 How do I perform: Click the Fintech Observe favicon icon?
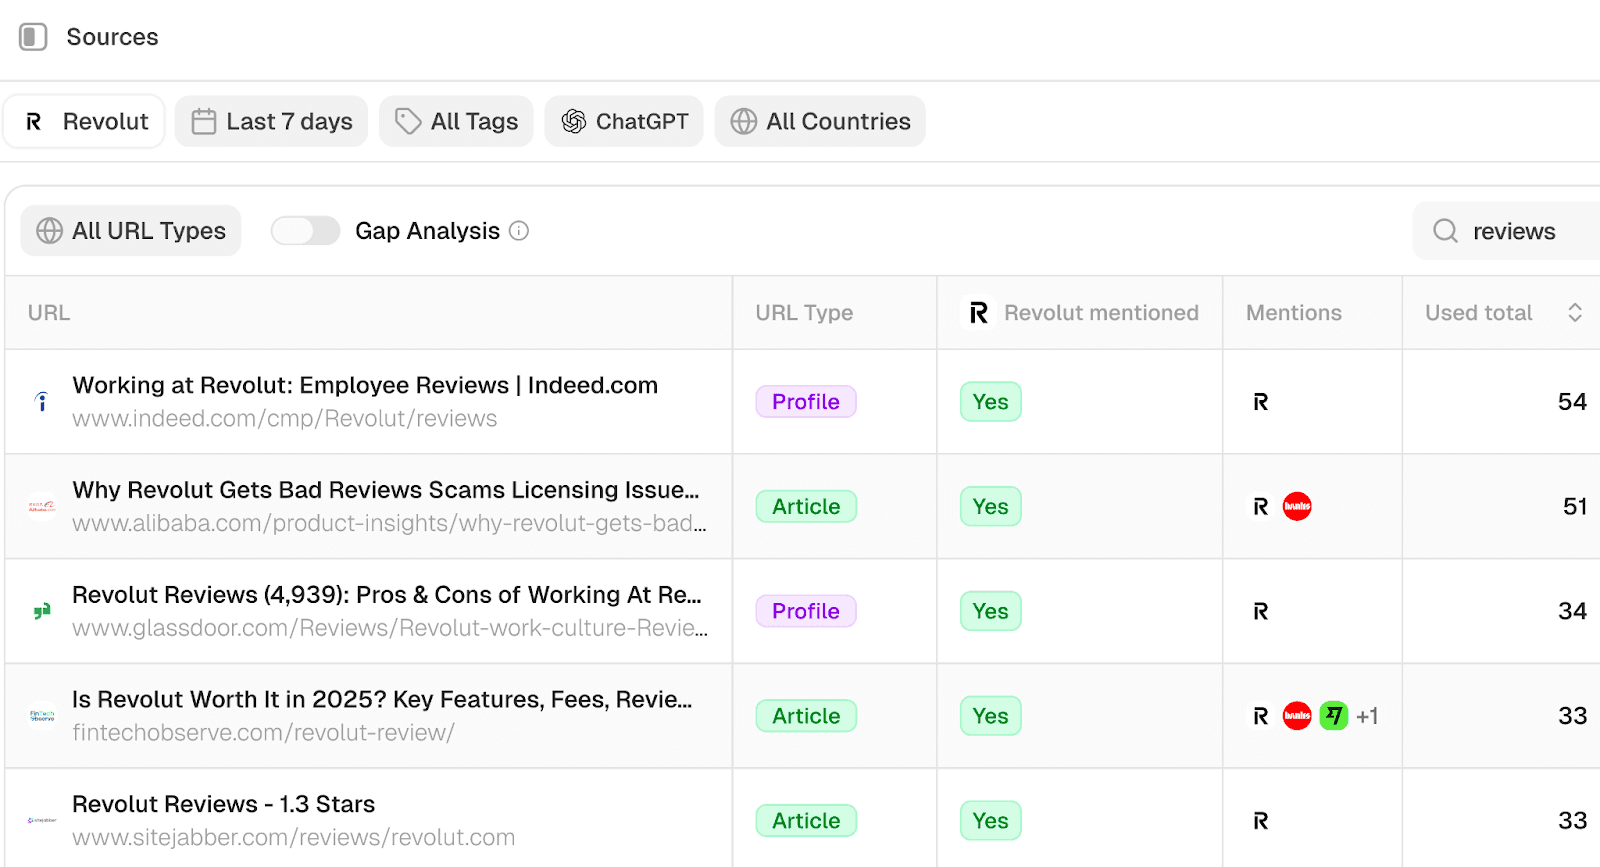[x=42, y=716]
